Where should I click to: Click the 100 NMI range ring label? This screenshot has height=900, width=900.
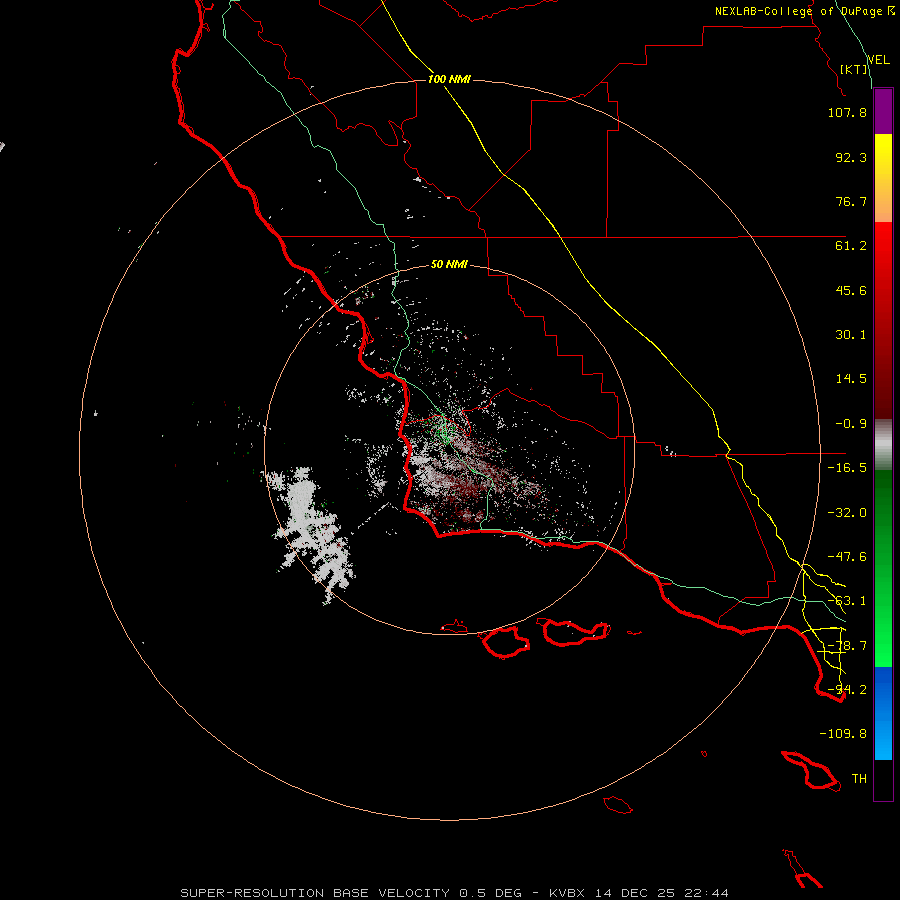coord(449,79)
